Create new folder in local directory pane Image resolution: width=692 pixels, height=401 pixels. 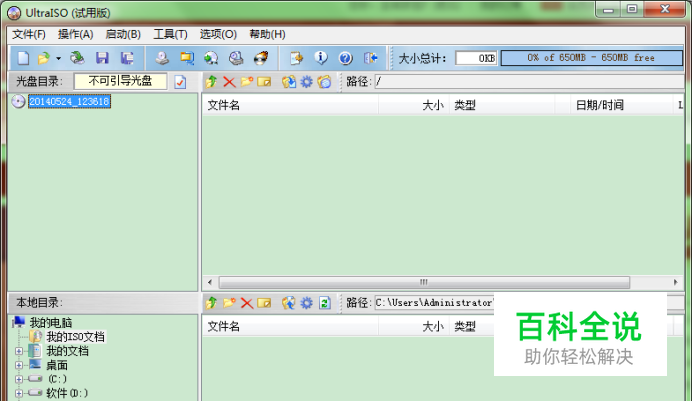tap(229, 303)
